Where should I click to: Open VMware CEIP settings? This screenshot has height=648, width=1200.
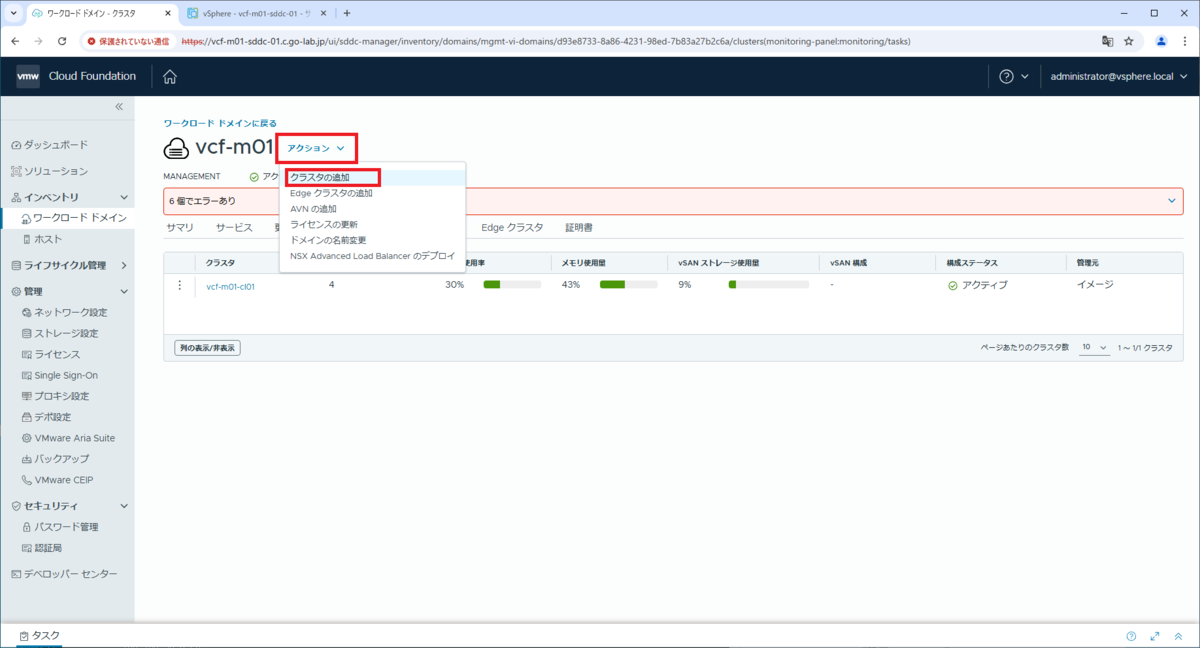(58, 480)
